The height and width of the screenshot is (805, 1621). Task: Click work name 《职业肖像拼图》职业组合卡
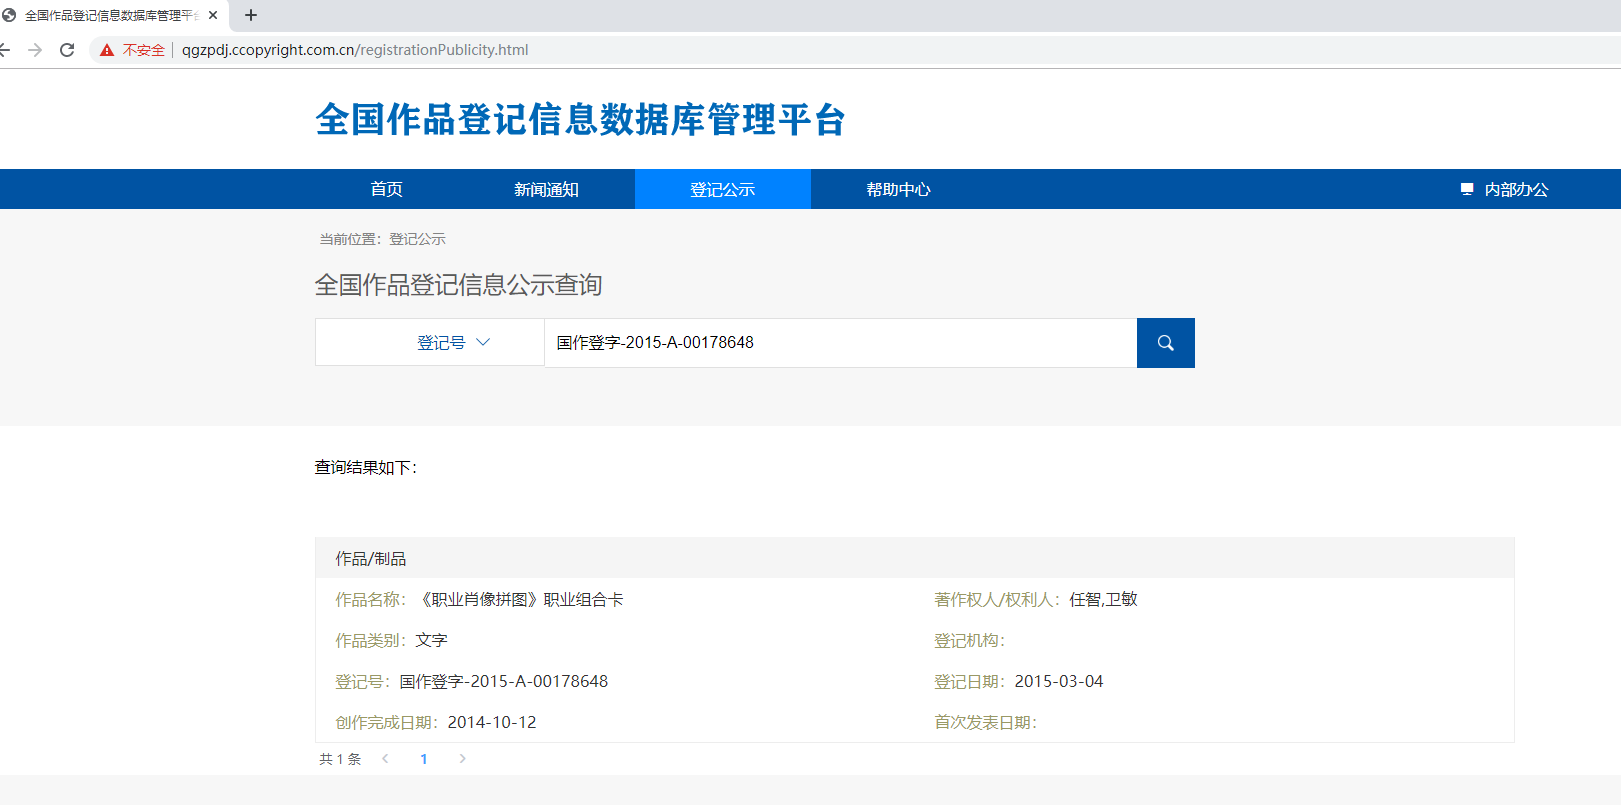pos(519,600)
